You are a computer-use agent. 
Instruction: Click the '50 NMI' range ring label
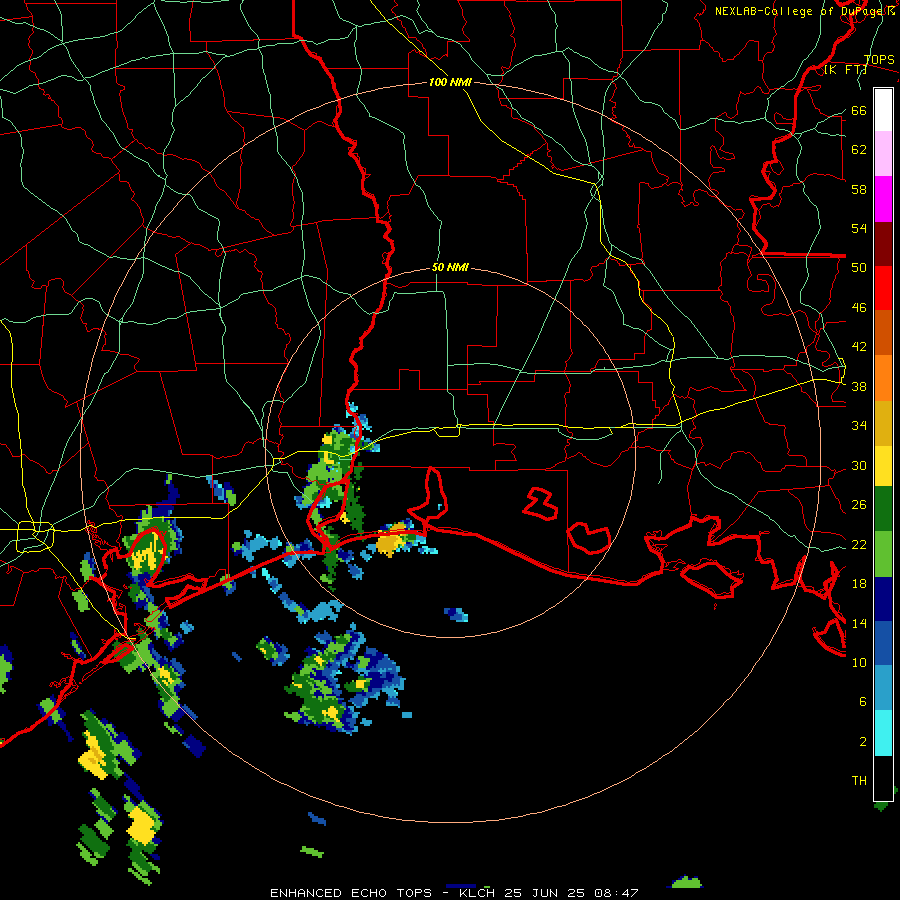[450, 267]
